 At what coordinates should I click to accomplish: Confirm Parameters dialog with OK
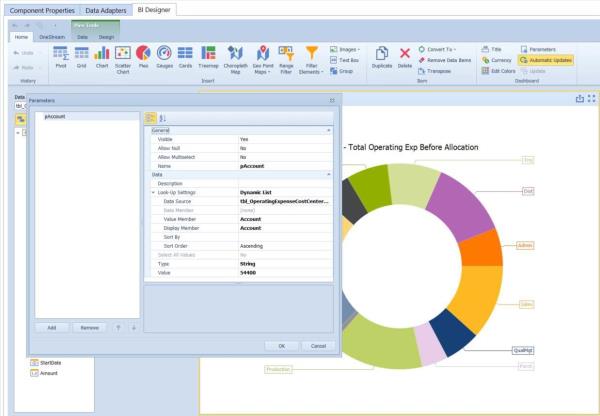coord(281,346)
